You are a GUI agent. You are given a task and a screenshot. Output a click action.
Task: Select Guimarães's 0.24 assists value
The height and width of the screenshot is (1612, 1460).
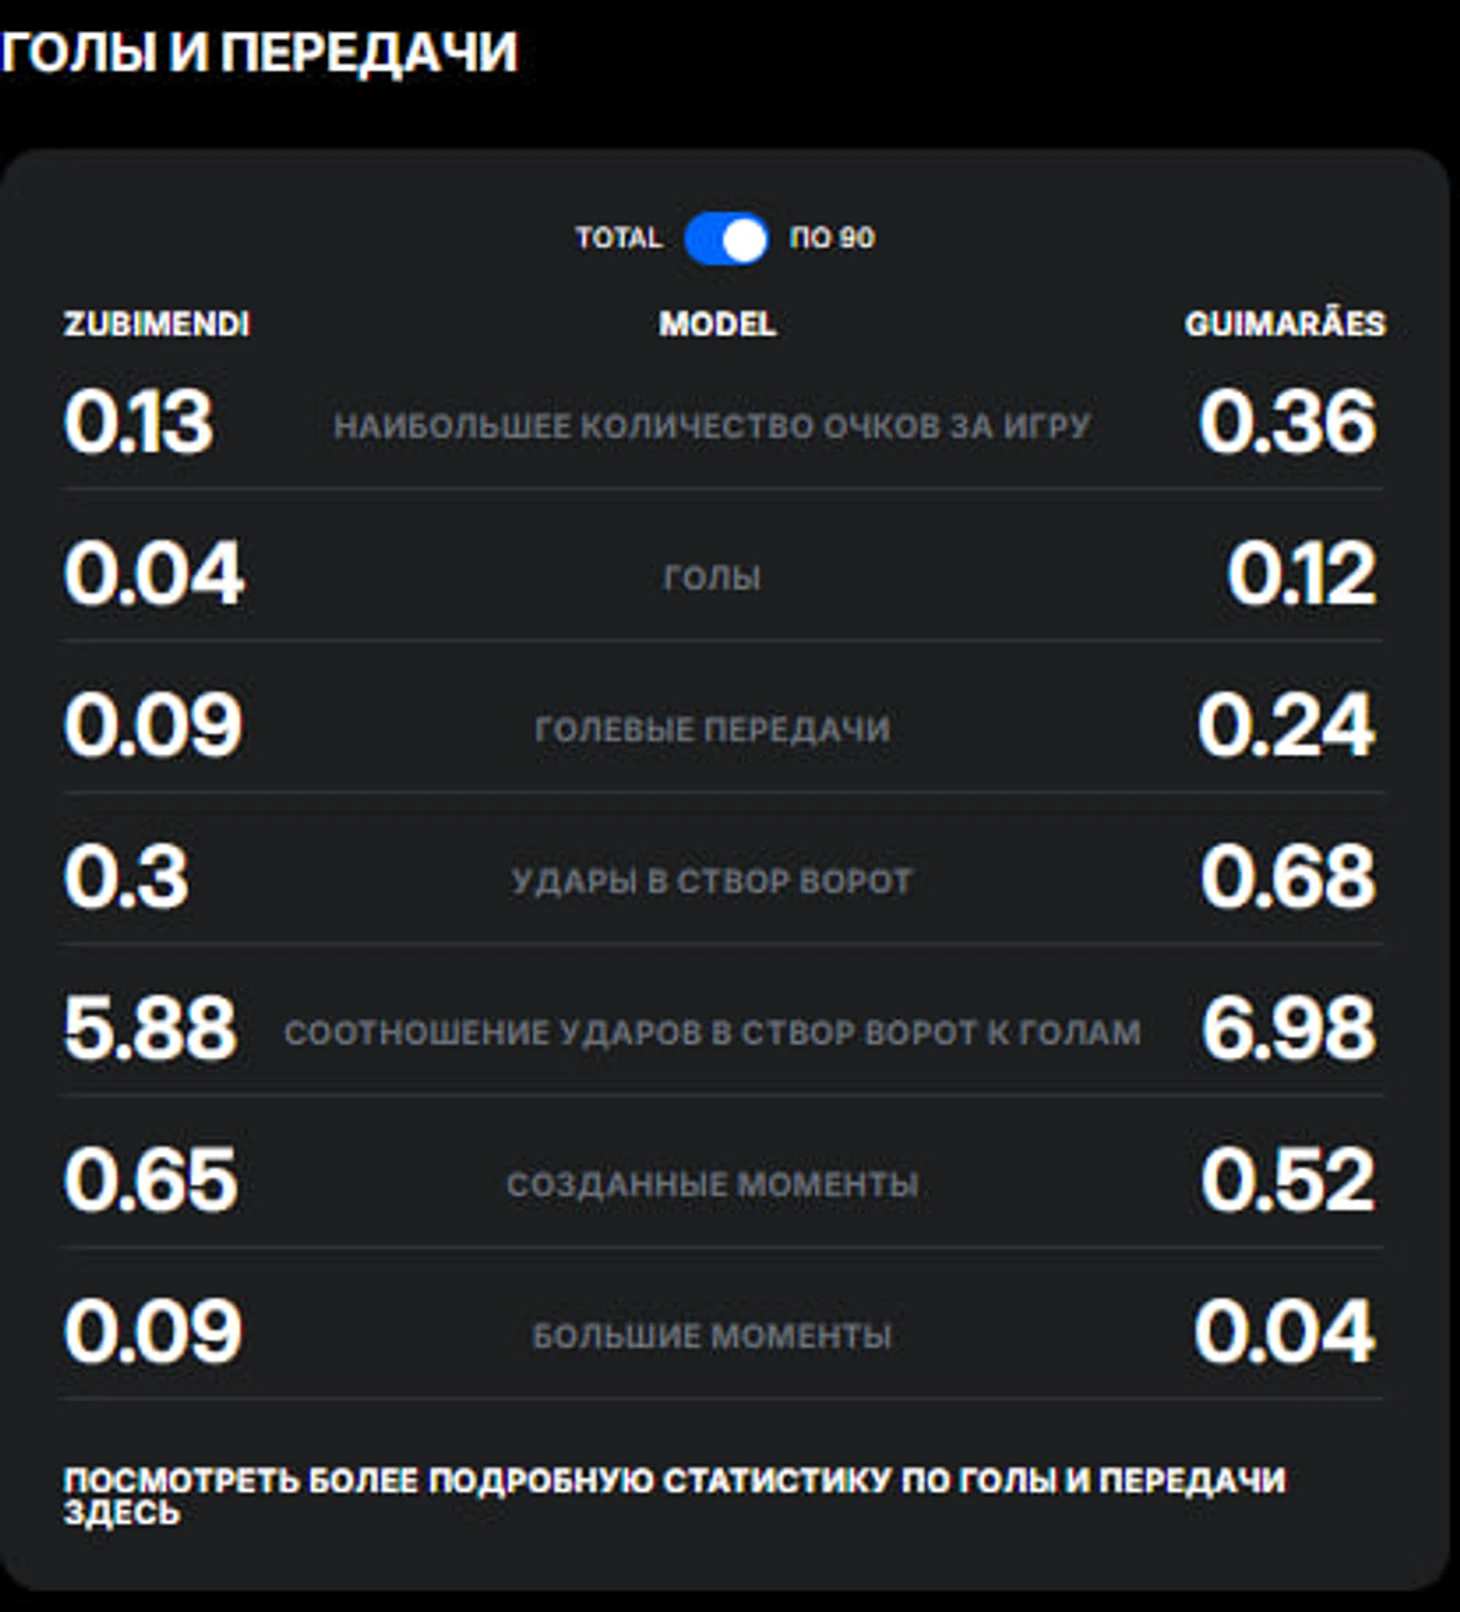point(1286,724)
